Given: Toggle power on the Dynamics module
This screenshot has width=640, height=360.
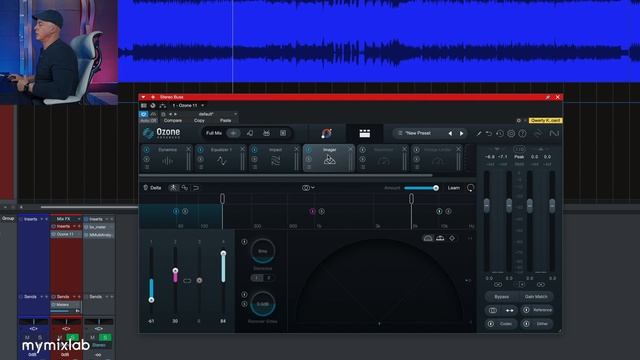Looking at the screenshot, I should point(147,150).
